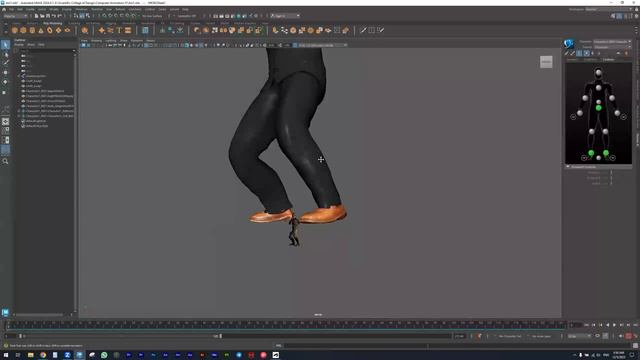Open the menu set dropdown on status line
This screenshot has width=640, height=360.
coord(15,16)
